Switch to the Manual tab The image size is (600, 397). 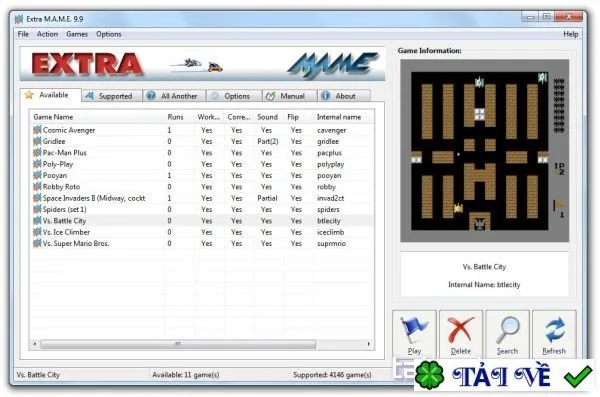click(290, 96)
